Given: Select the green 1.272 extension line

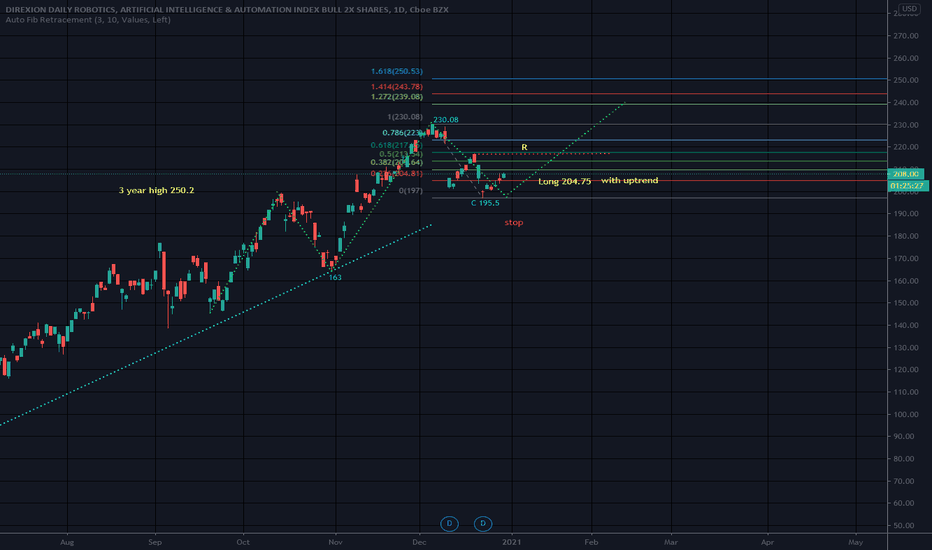Looking at the screenshot, I should pos(659,104).
